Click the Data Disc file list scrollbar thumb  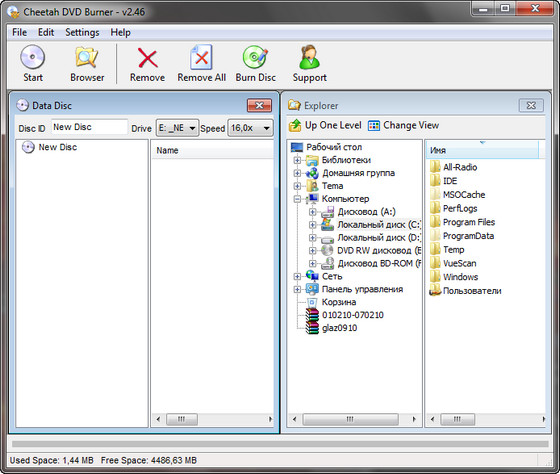click(x=182, y=419)
